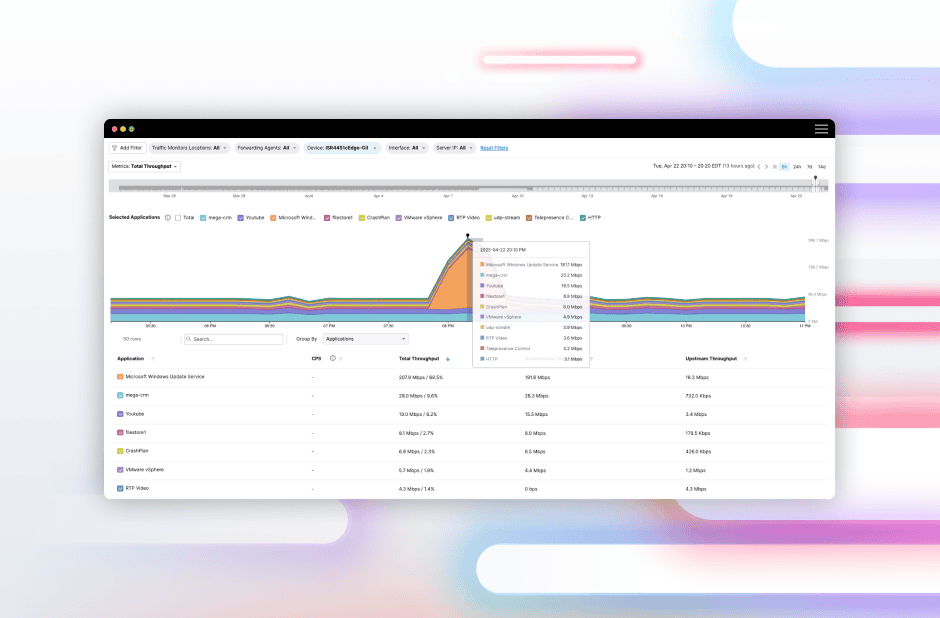Expand Group By Applications dropdown
Viewport: 940px width, 618px height.
(365, 339)
